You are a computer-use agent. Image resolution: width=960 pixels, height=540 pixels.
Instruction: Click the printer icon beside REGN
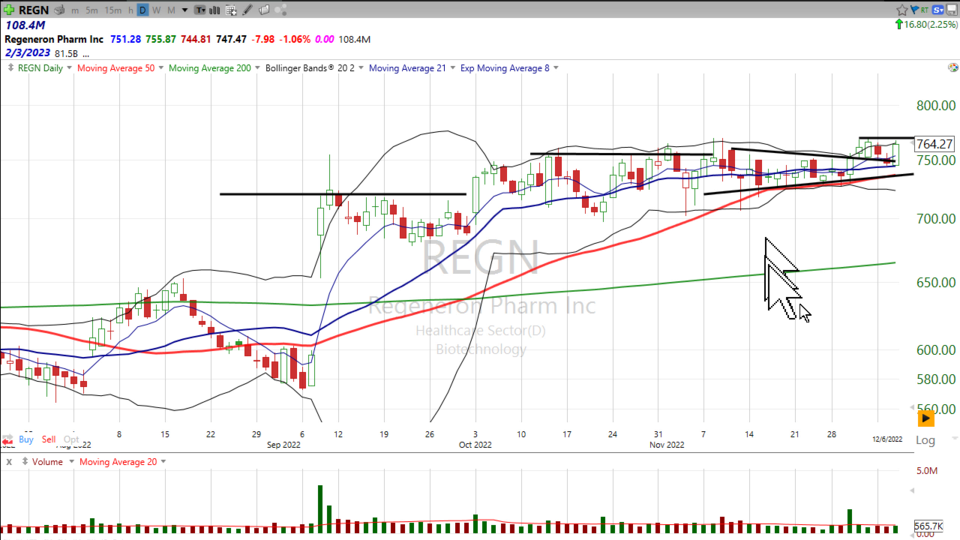(x=59, y=10)
